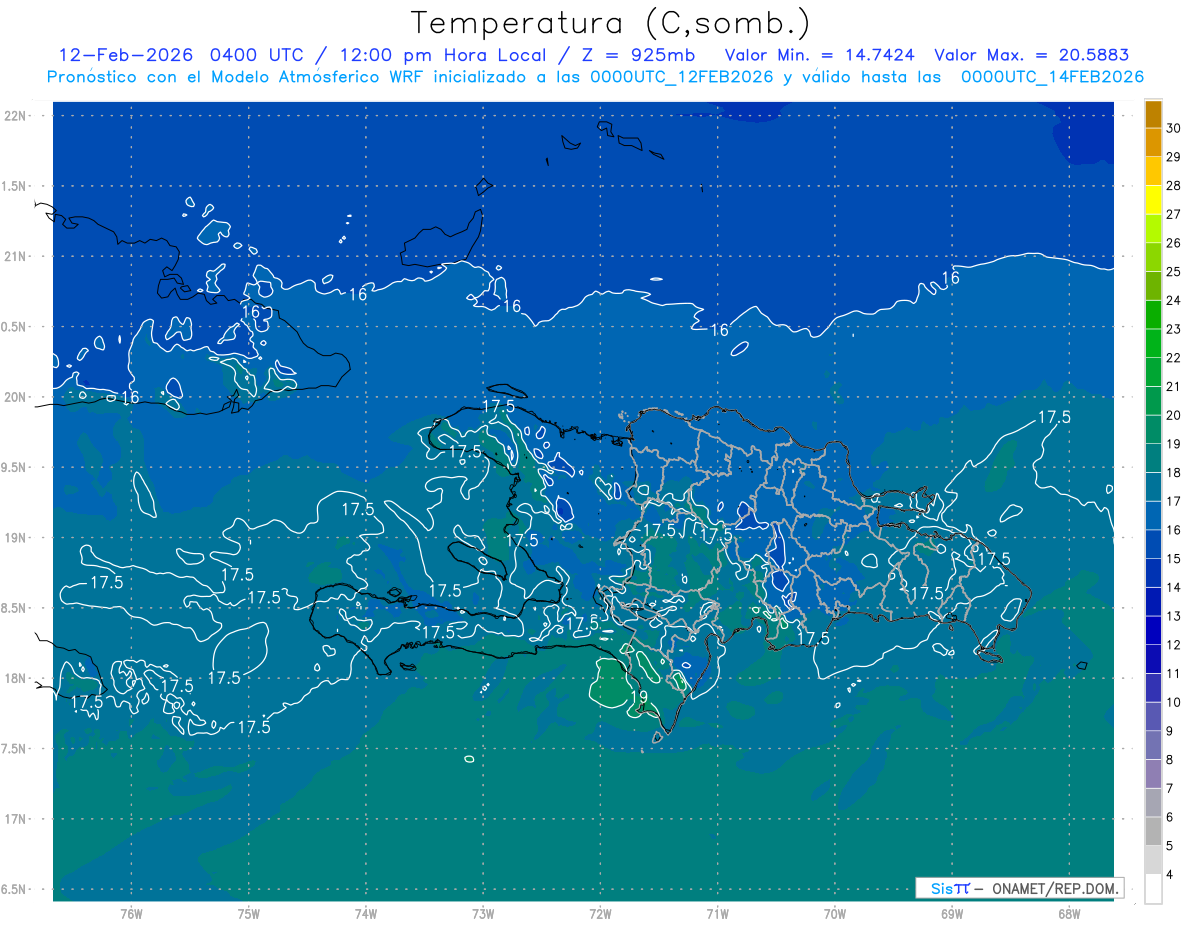This screenshot has width=1200, height=927.
Task: Click the '9' color scale label
Action: click(x=1171, y=731)
